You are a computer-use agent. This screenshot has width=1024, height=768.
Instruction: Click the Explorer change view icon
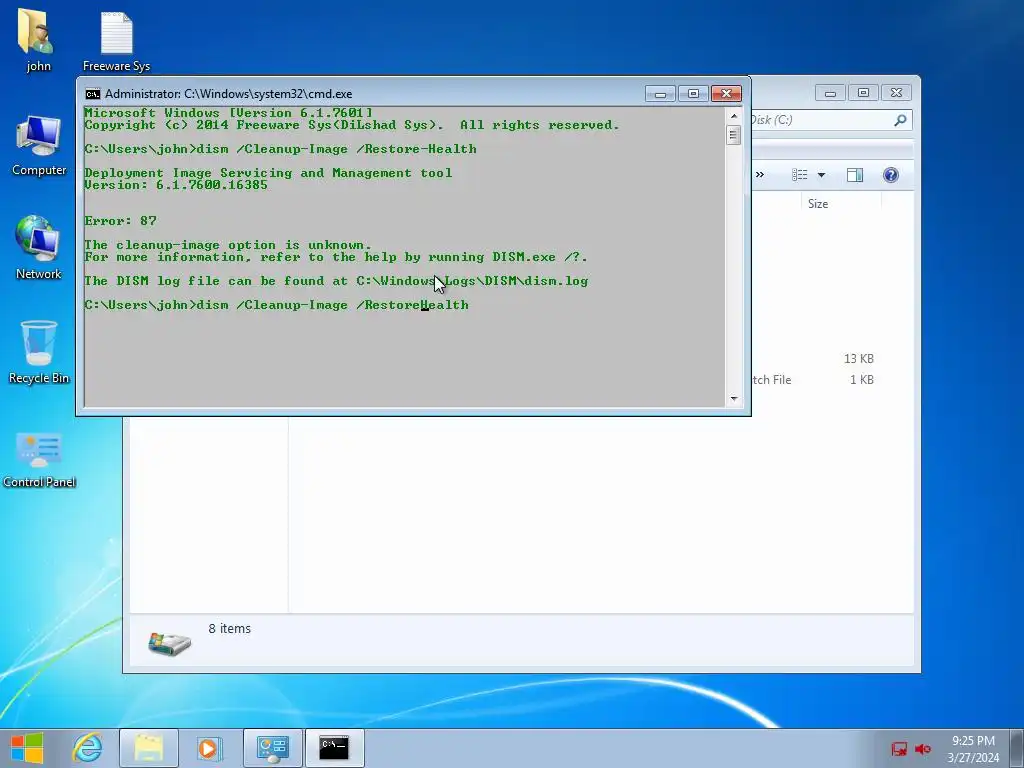click(x=799, y=175)
